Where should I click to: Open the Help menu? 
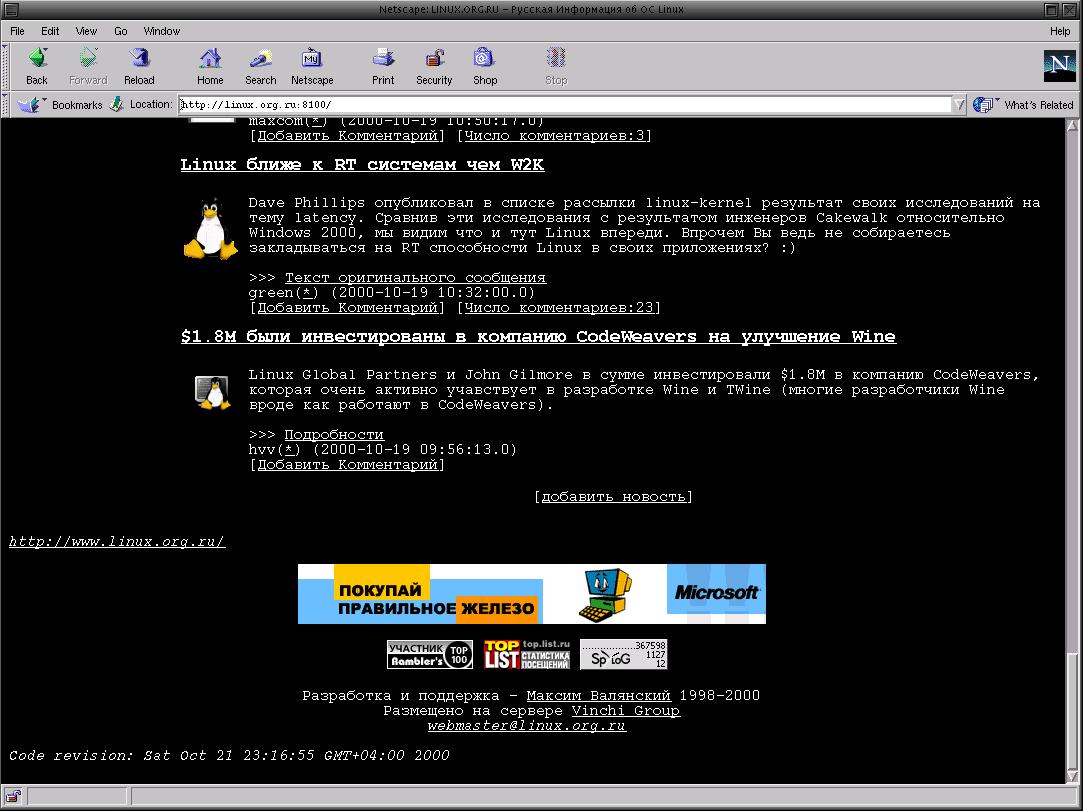1059,31
